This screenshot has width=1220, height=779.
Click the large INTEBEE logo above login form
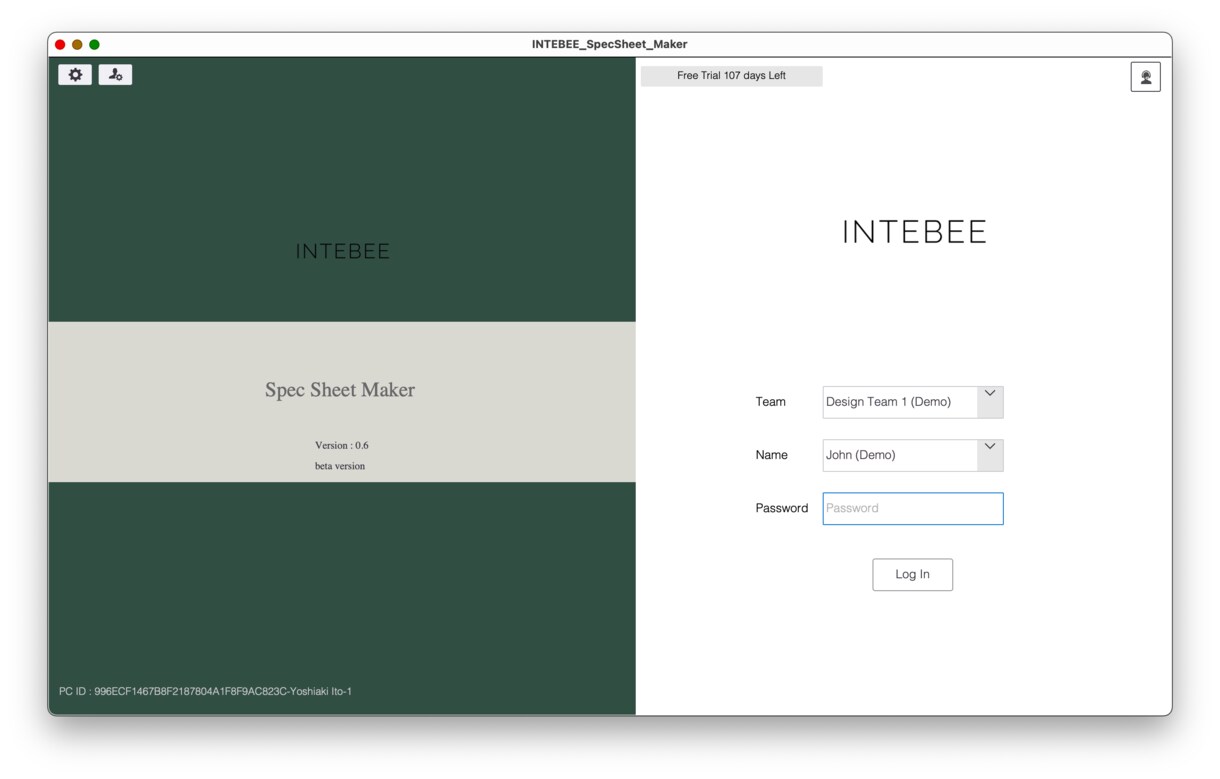pyautogui.click(x=914, y=232)
